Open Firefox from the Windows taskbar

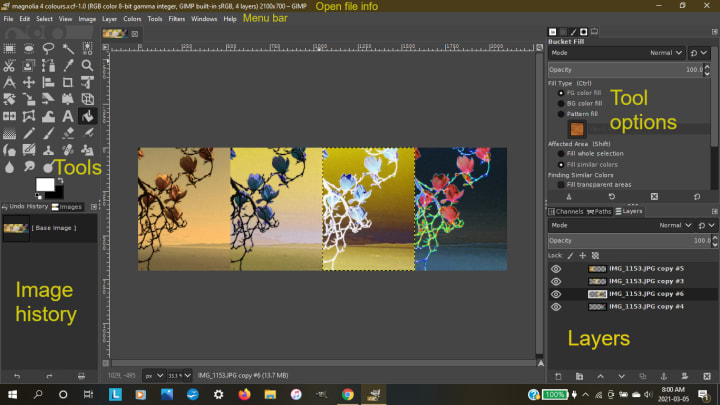245,395
